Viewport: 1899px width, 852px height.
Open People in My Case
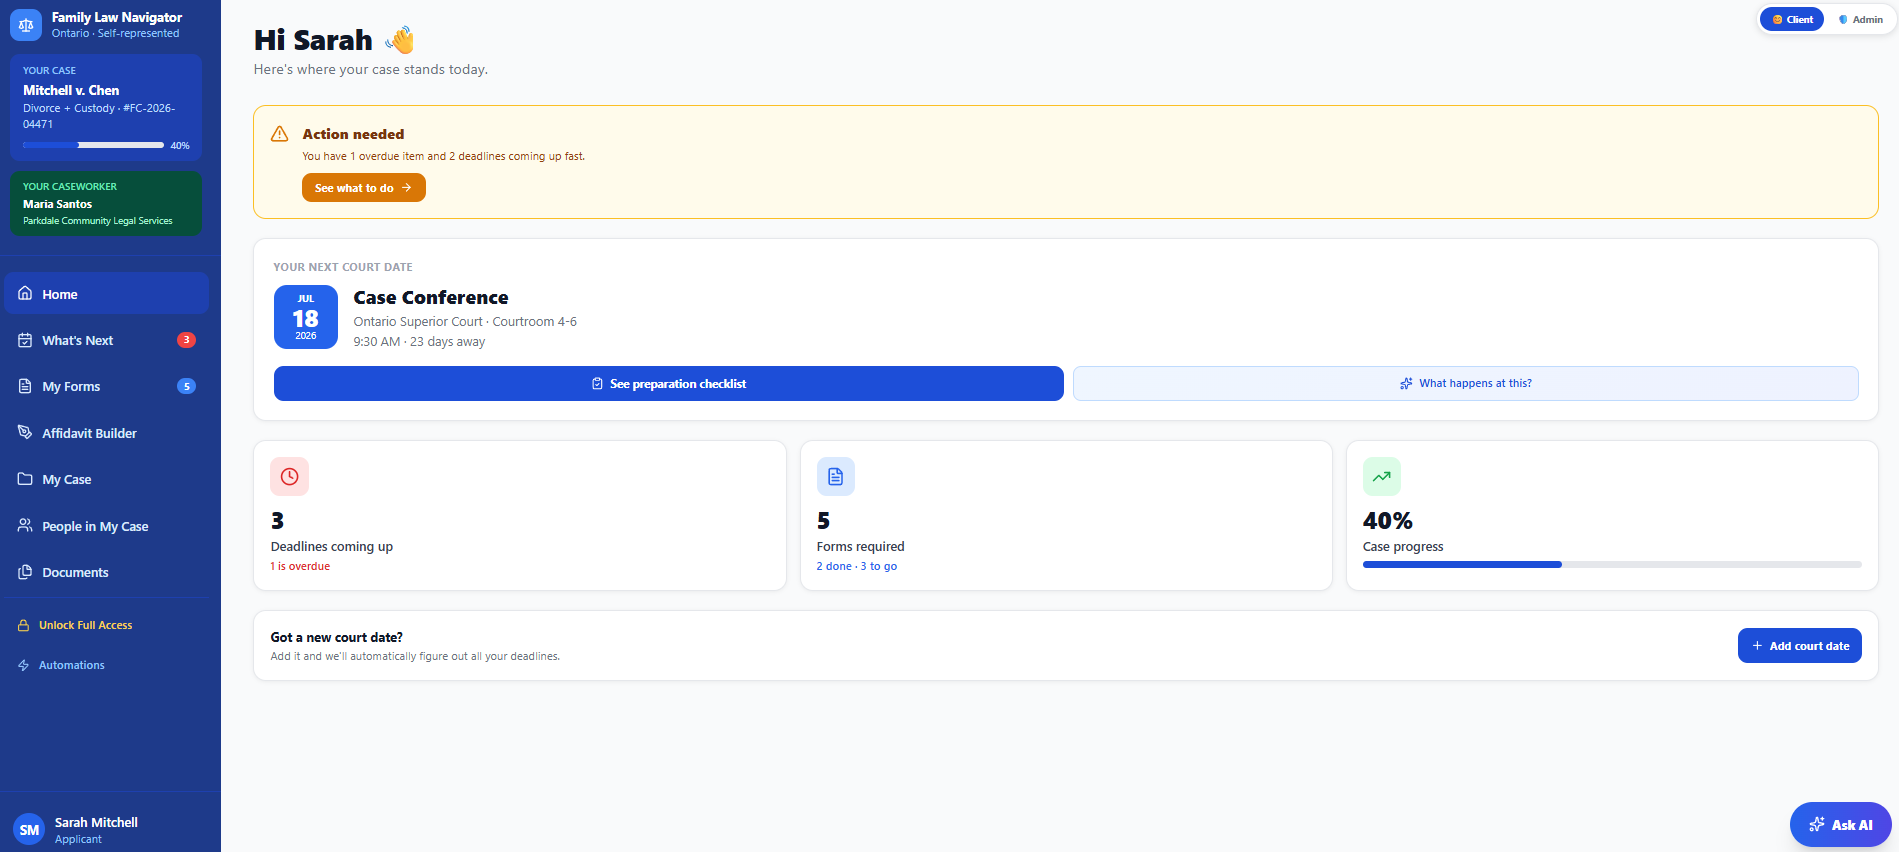106,526
